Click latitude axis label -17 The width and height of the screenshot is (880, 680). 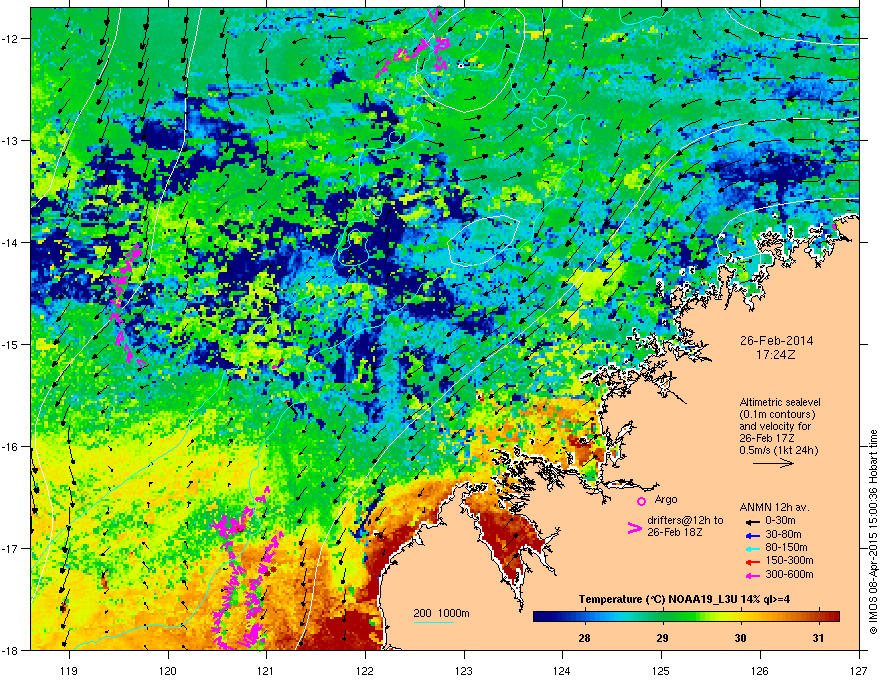11,548
